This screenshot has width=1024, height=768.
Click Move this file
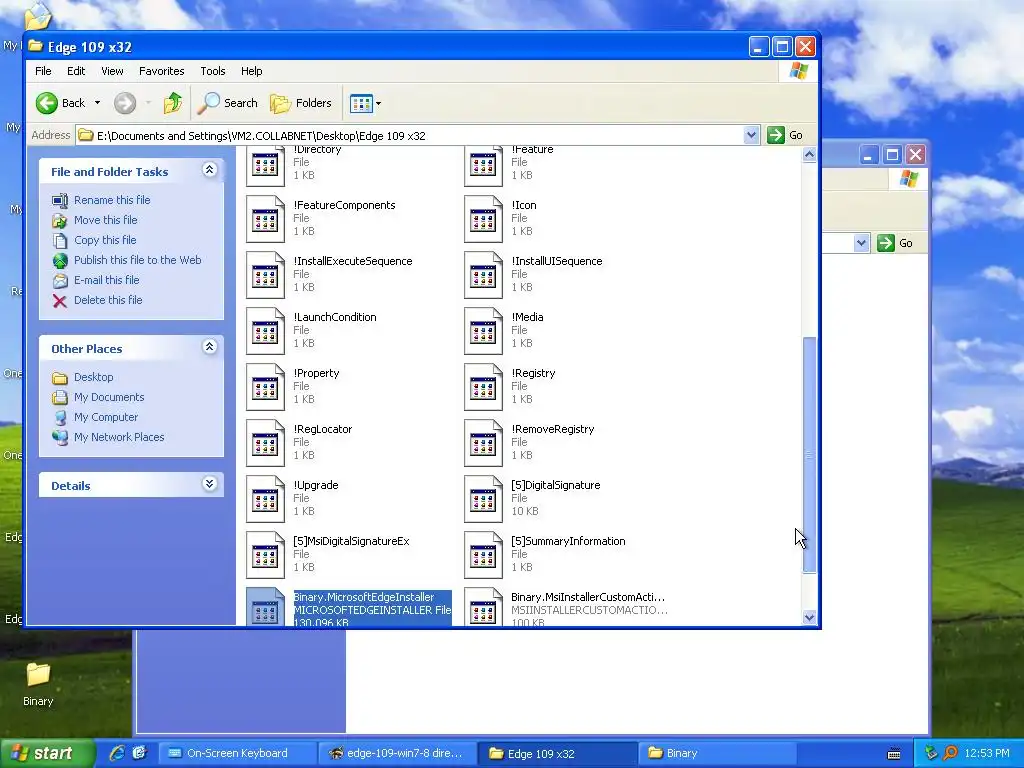pyautogui.click(x=105, y=220)
